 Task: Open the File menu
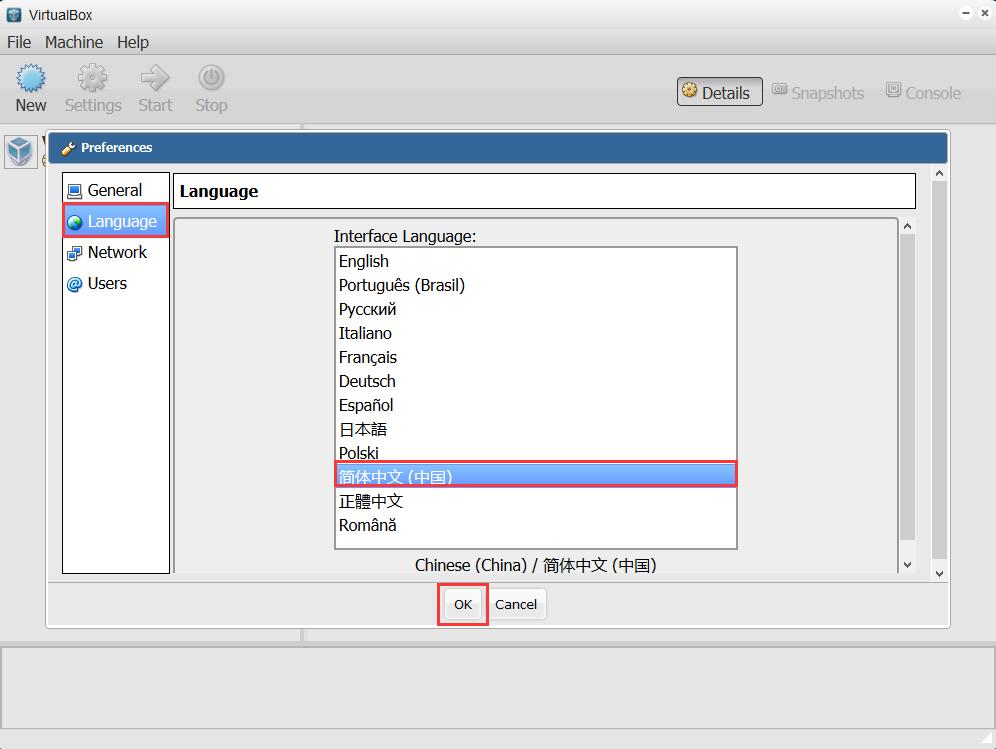[x=19, y=42]
